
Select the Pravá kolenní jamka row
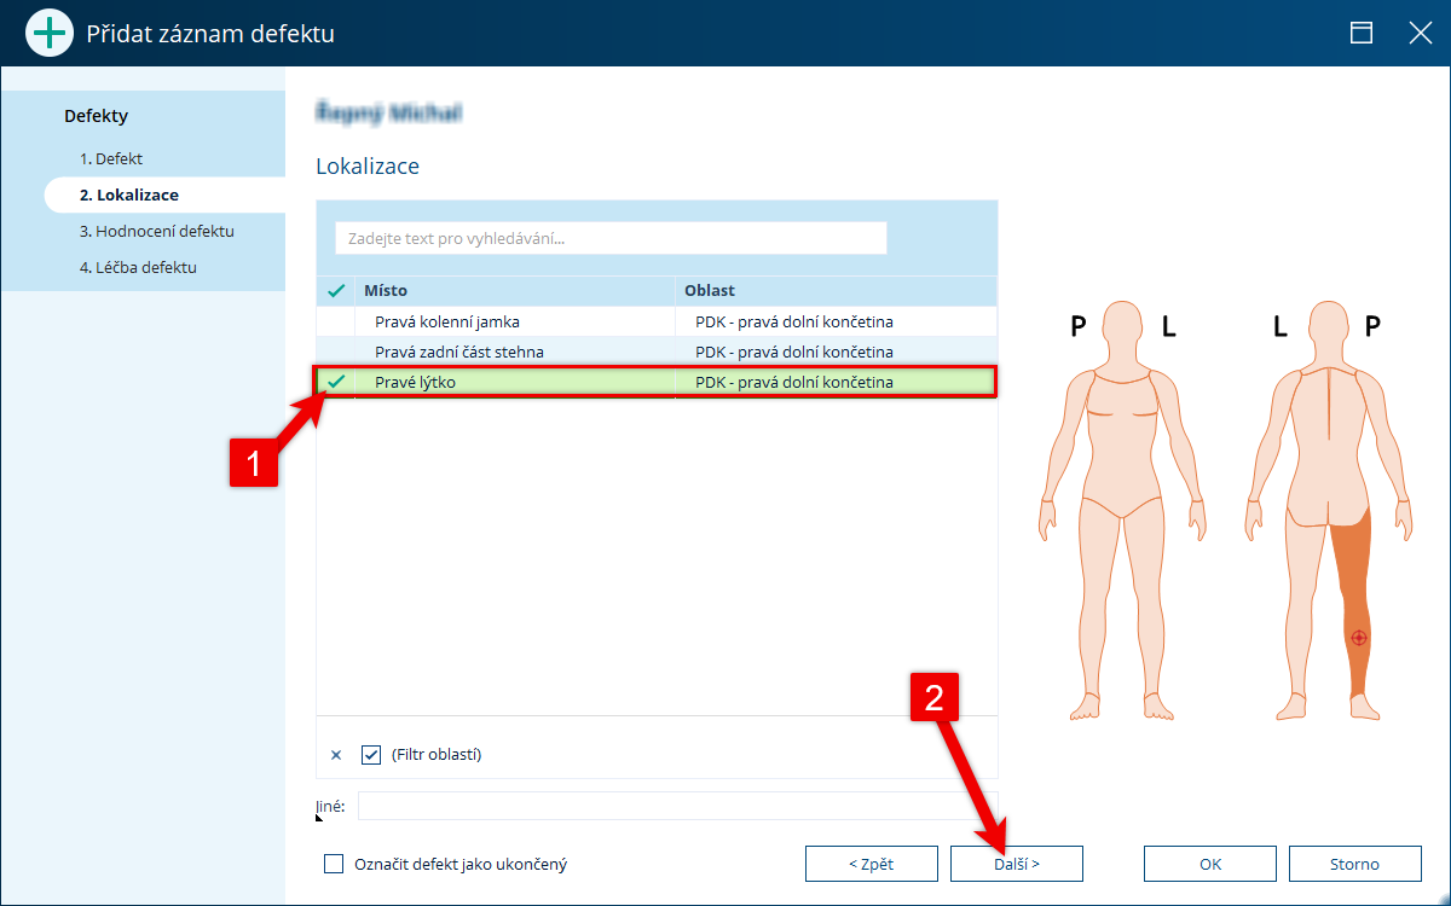tap(657, 322)
